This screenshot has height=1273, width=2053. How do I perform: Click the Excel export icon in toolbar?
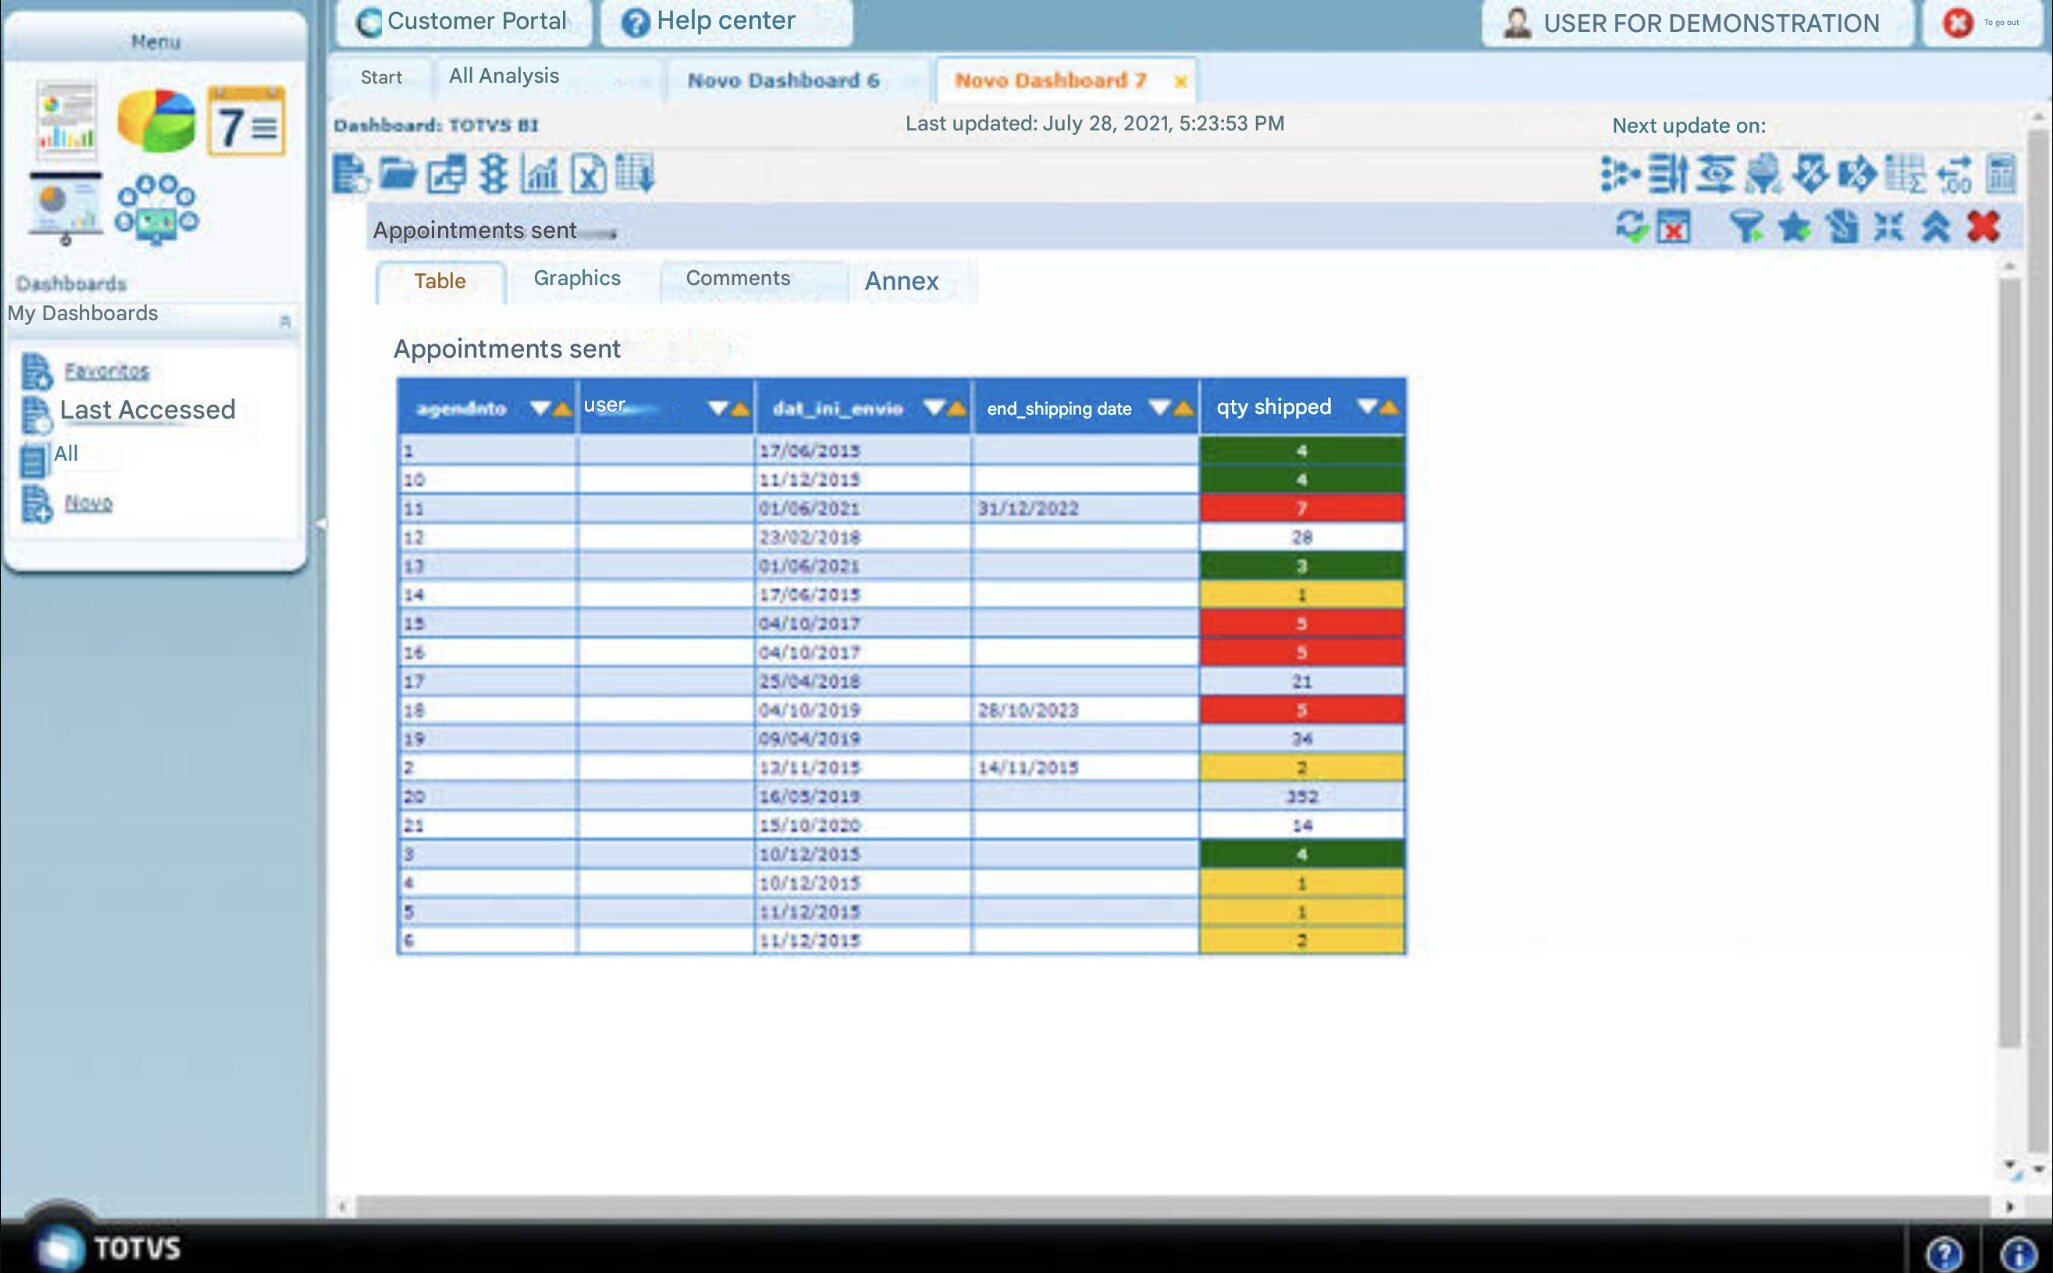coord(588,174)
